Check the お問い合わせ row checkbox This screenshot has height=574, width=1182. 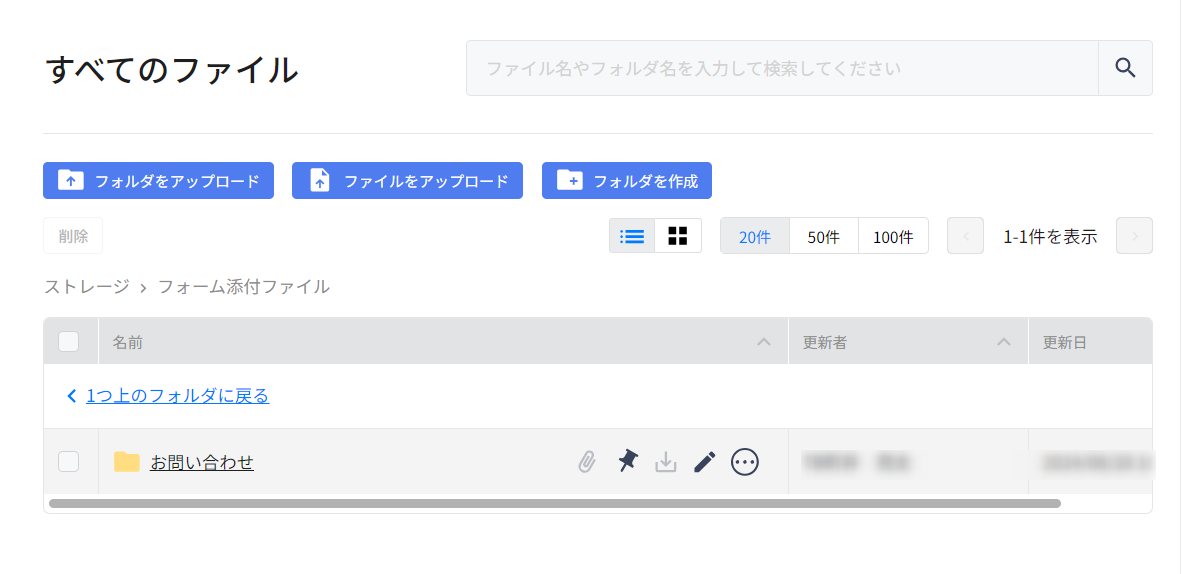click(69, 462)
